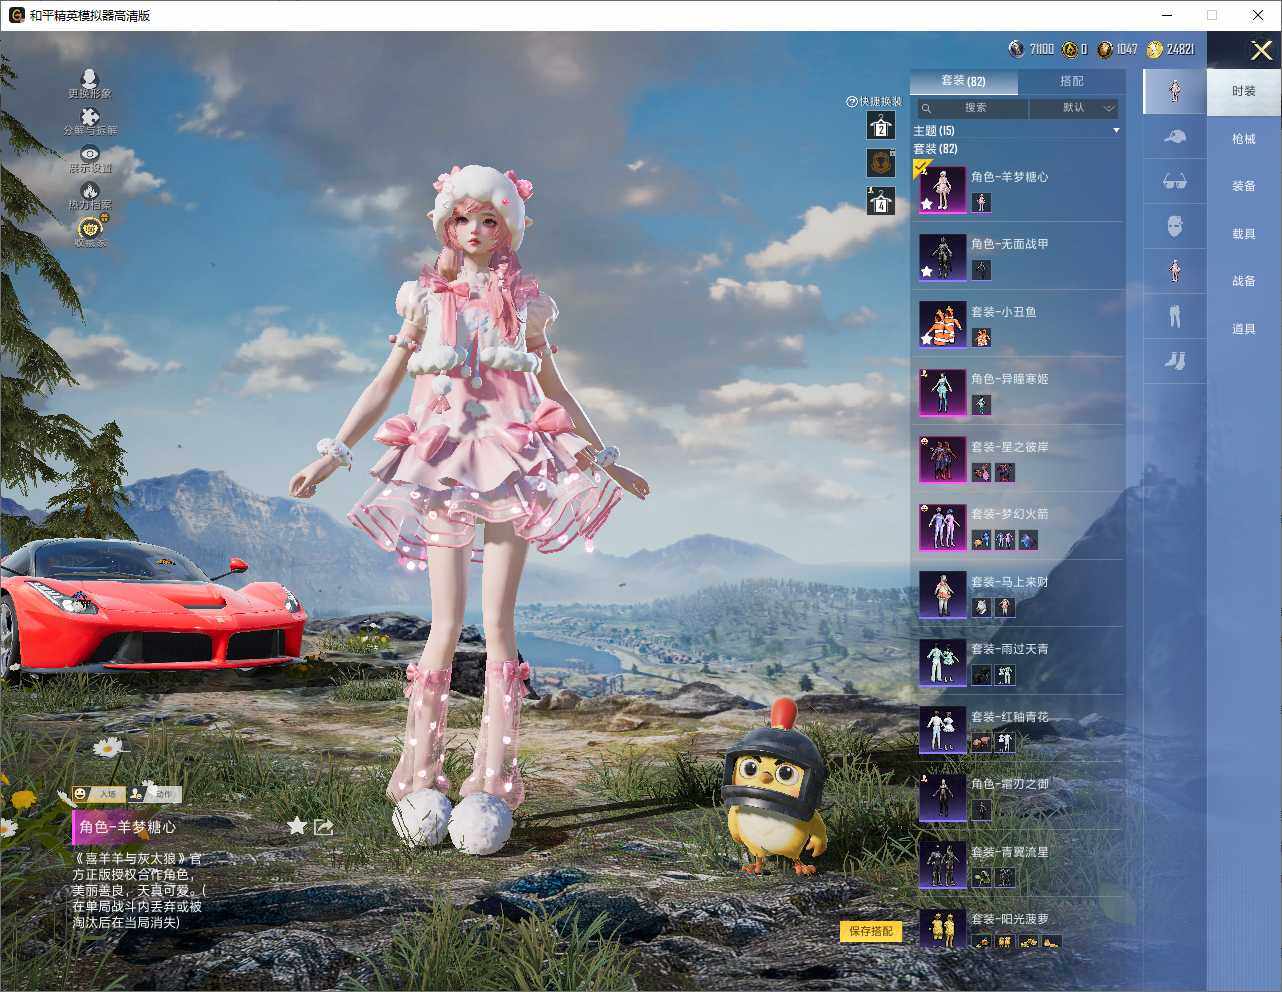Select the face mask category icon
This screenshot has height=992, width=1282.
coord(1174,226)
